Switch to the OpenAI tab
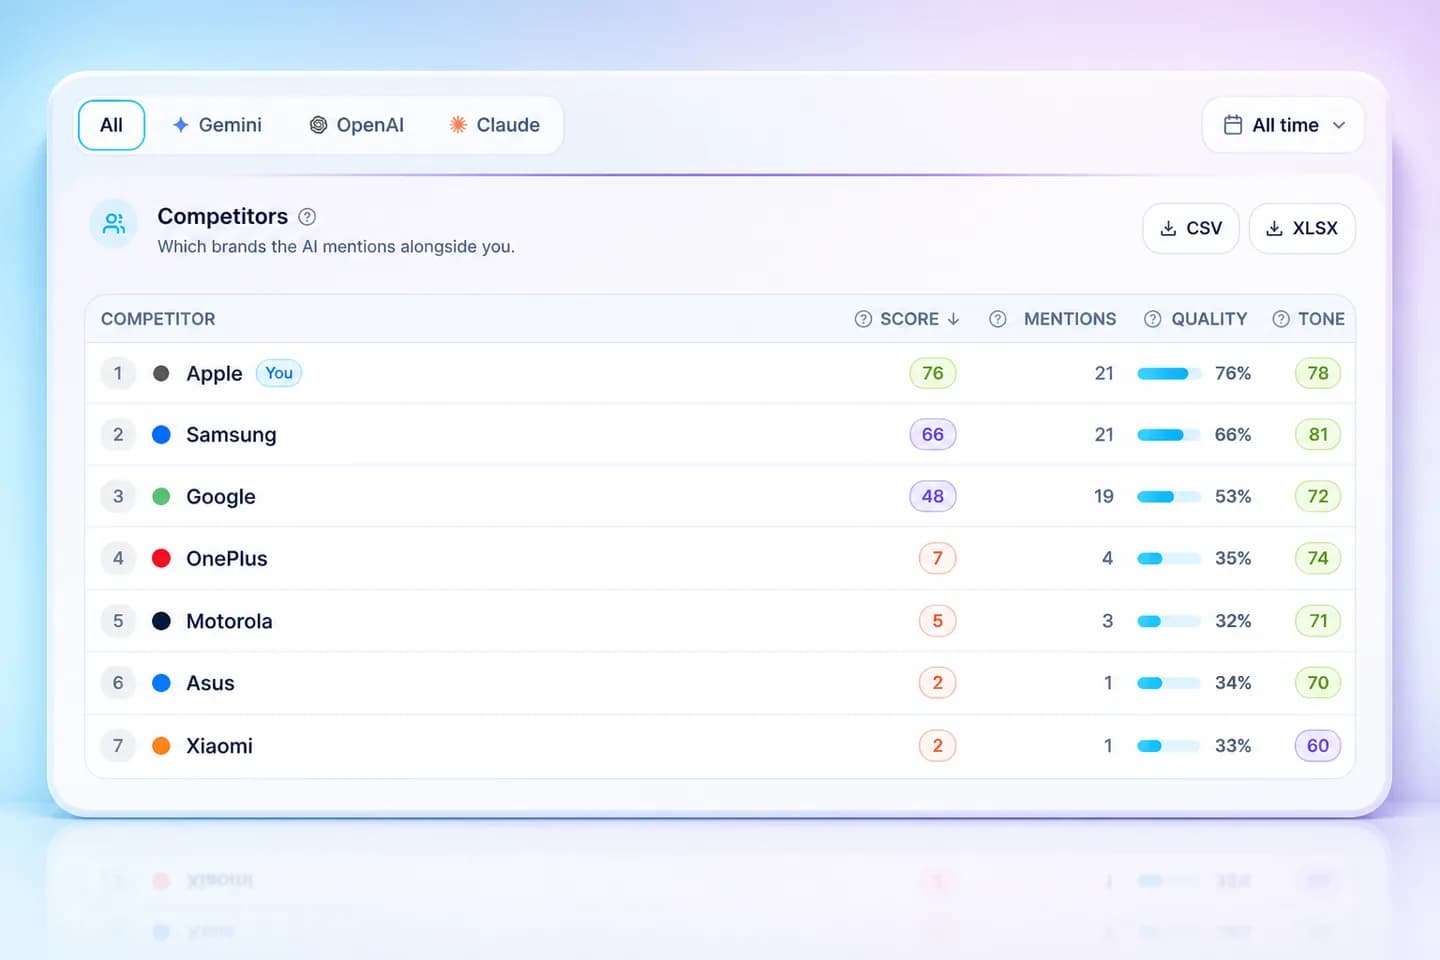Screen dimensions: 1440x960 point(357,125)
